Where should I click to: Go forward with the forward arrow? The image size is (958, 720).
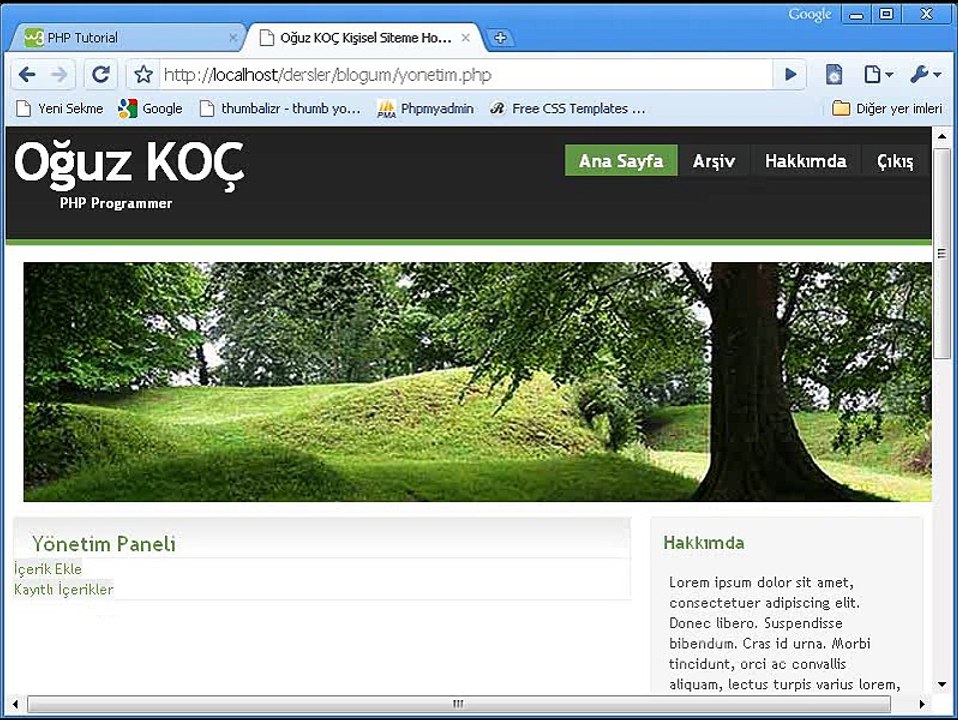point(59,75)
